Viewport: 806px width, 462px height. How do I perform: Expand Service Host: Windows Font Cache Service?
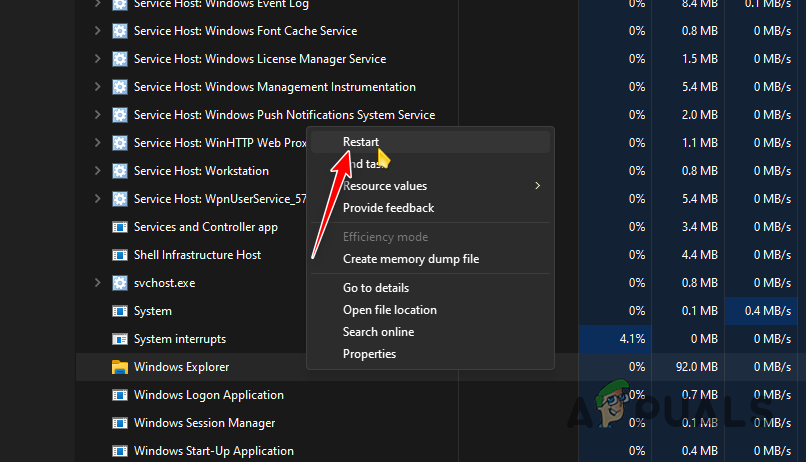(x=97, y=31)
